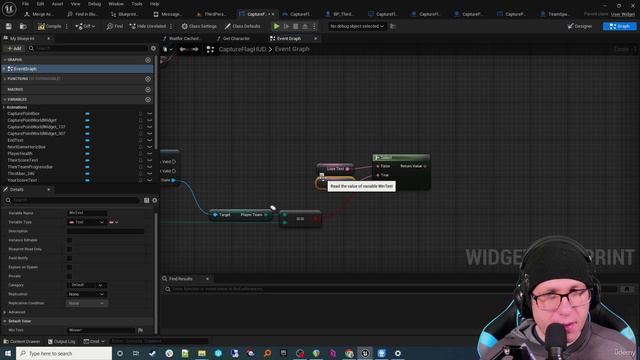Screen dimensions: 640x360
Task: Add new macro with plus icon
Action: (x=148, y=89)
